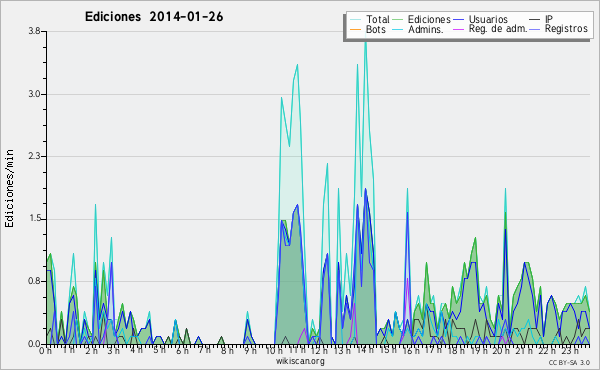Click the '0 h' x-axis label
Viewport: 600px width, 370px height.
point(46,351)
